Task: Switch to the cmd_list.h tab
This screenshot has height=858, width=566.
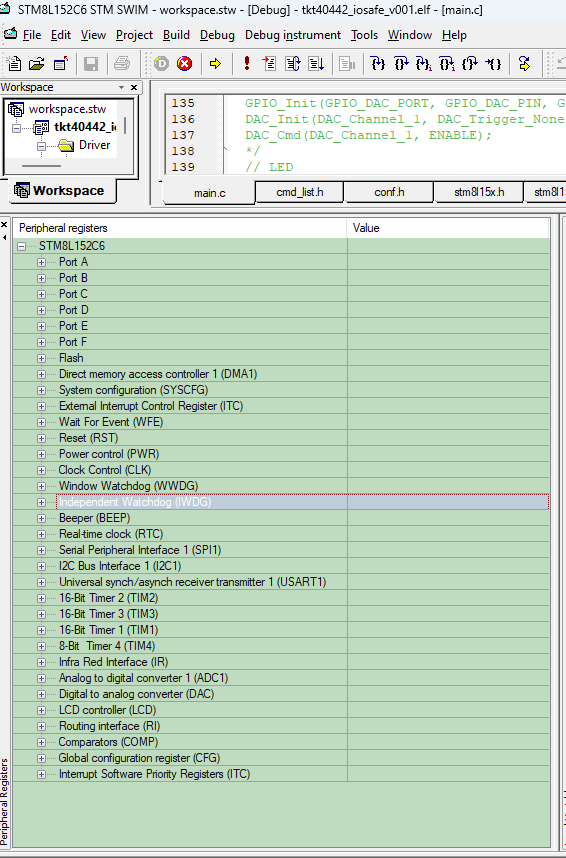Action: [299, 192]
